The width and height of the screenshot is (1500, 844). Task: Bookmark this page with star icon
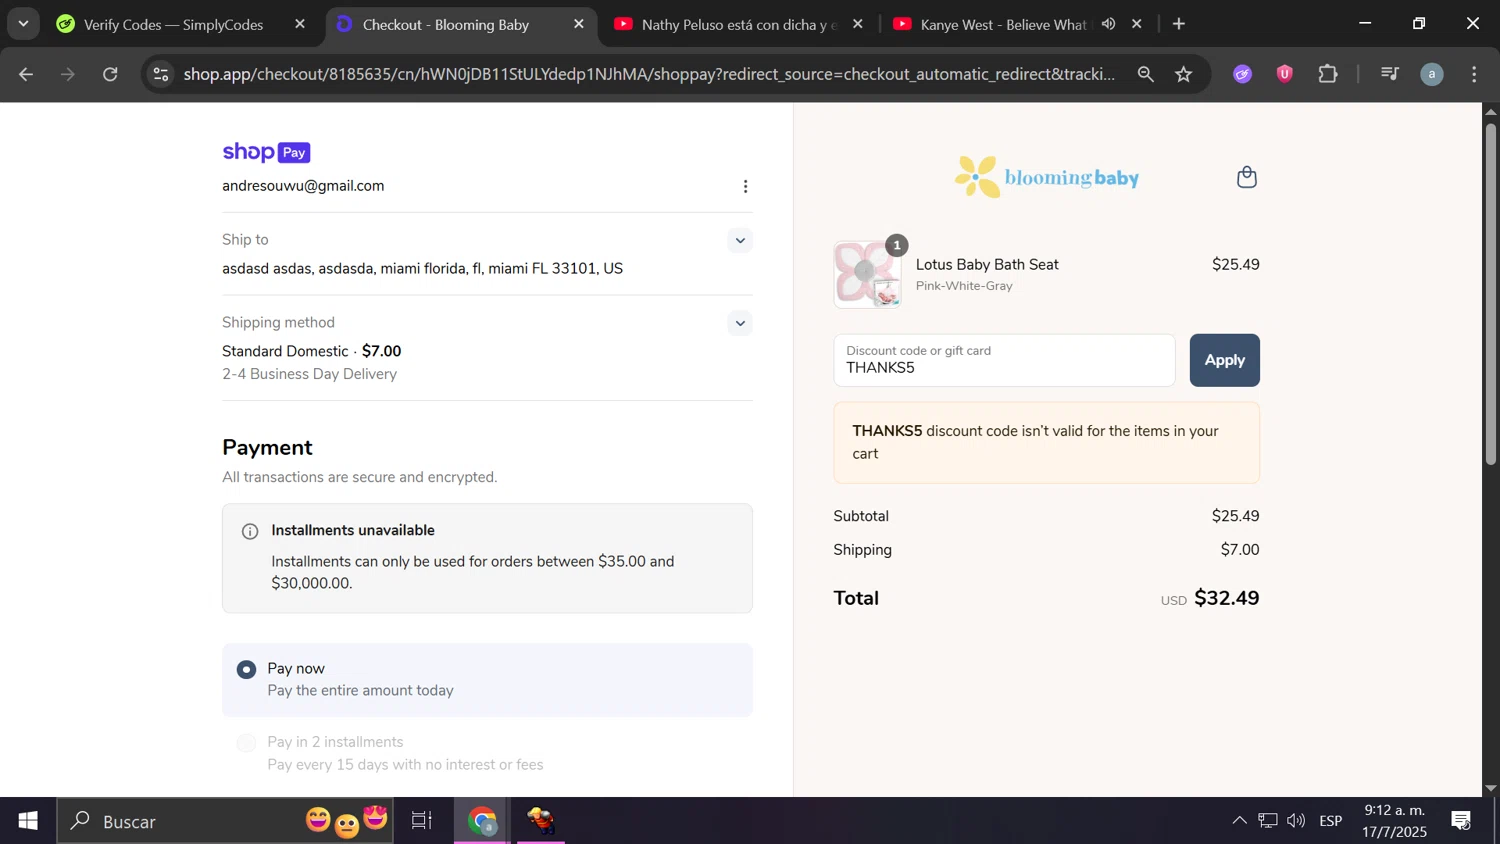tap(1184, 74)
